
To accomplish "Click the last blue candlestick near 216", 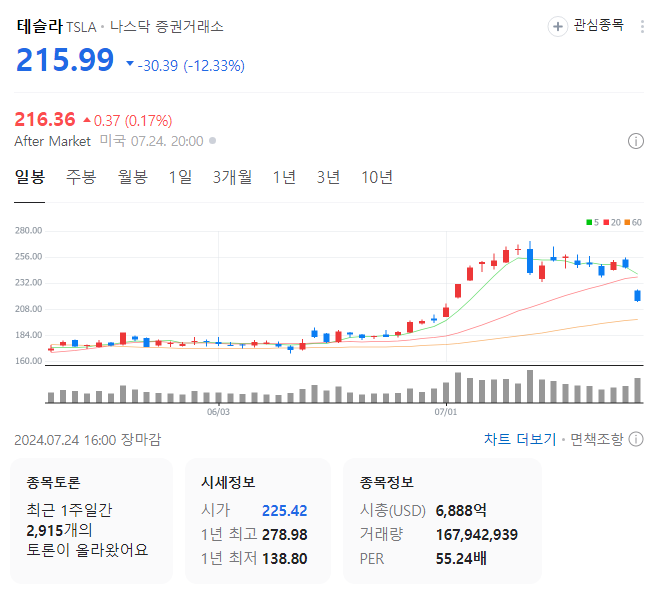I will (637, 295).
